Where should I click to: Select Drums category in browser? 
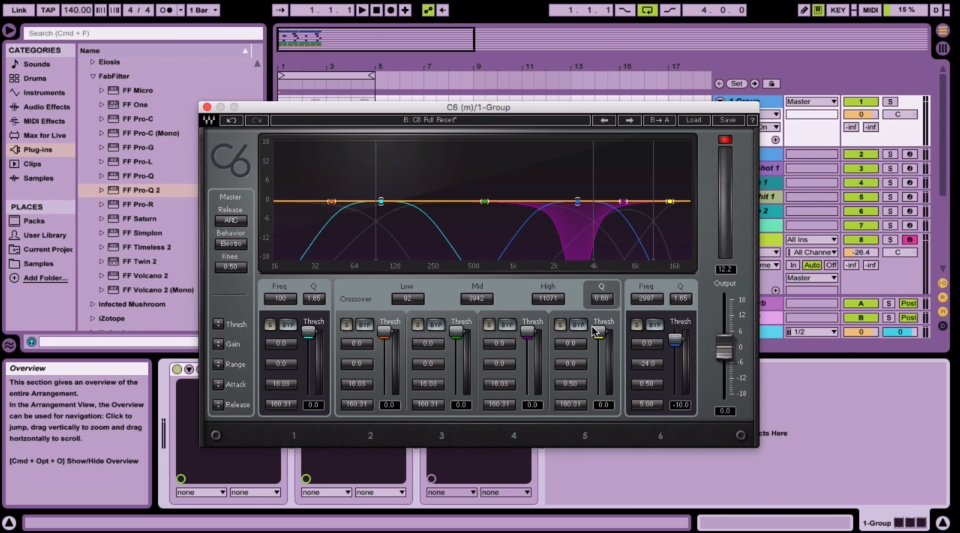(35, 78)
